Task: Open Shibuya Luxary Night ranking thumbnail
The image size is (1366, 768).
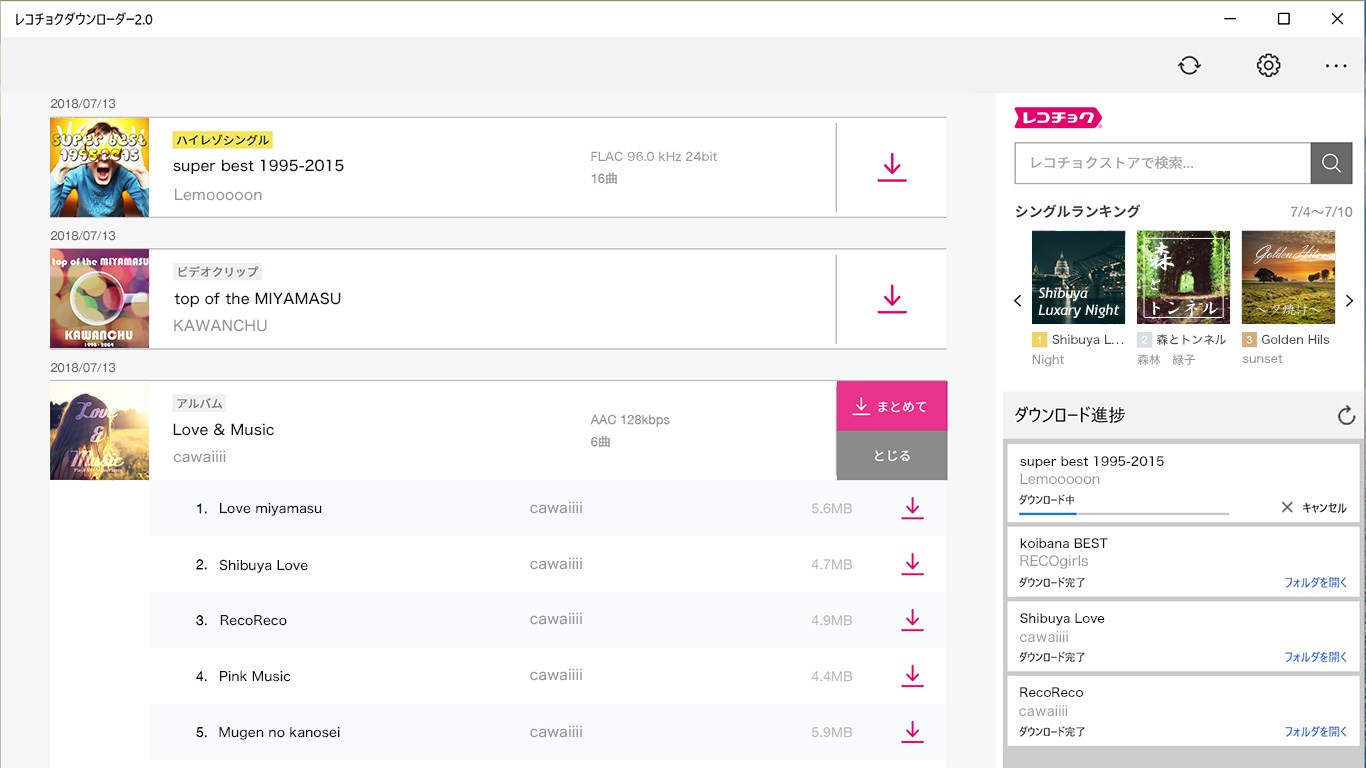Action: tap(1078, 277)
